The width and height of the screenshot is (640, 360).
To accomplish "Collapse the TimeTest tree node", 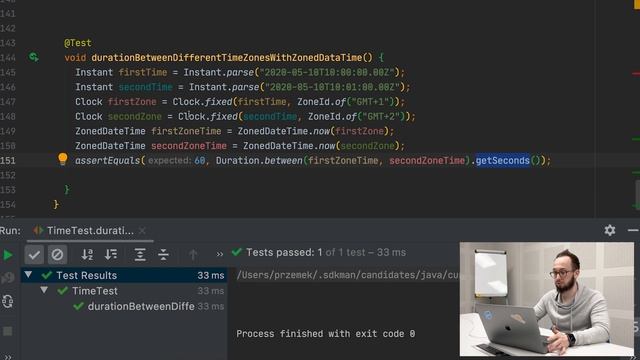I will point(44,290).
